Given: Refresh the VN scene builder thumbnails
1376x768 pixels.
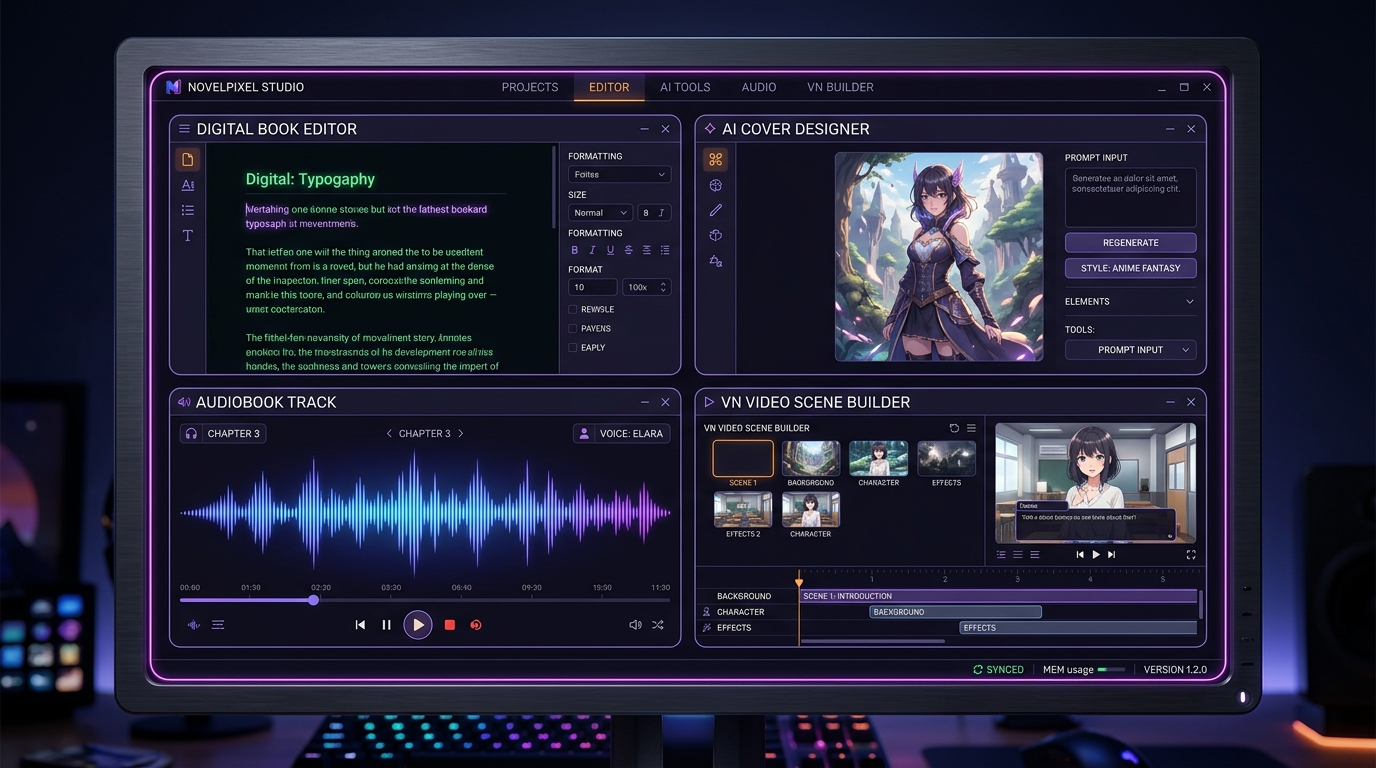Looking at the screenshot, I should pos(954,428).
